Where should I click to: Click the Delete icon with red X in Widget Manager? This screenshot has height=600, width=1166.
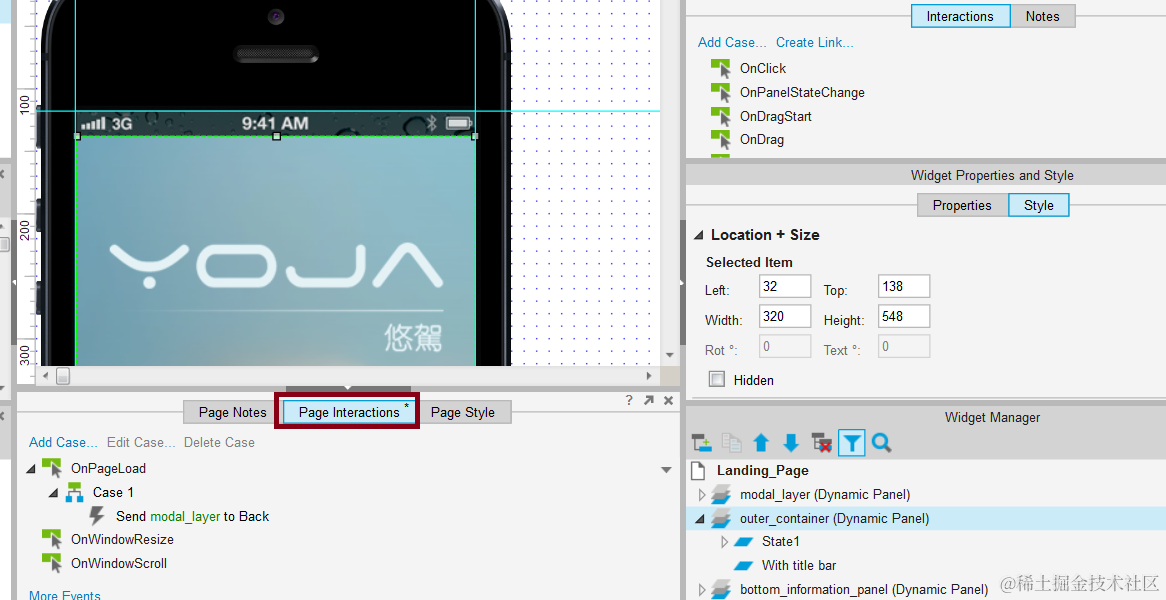822,443
